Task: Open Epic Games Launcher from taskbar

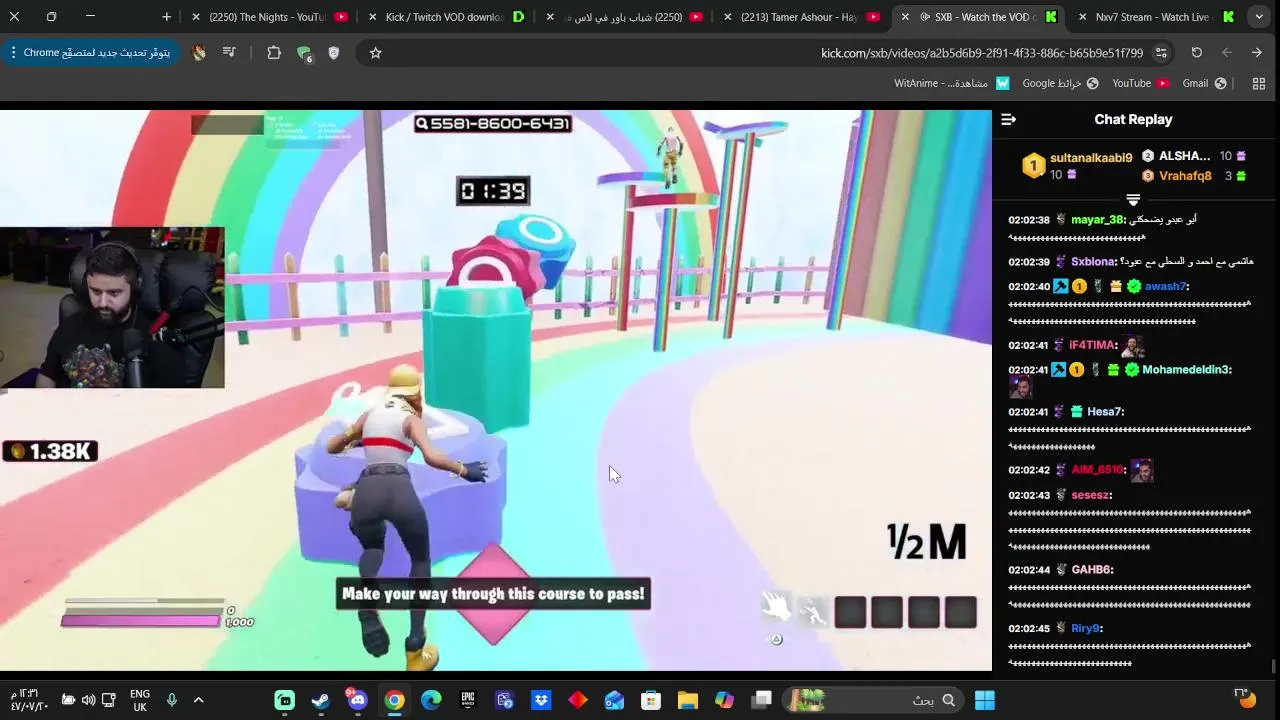Action: [x=468, y=700]
